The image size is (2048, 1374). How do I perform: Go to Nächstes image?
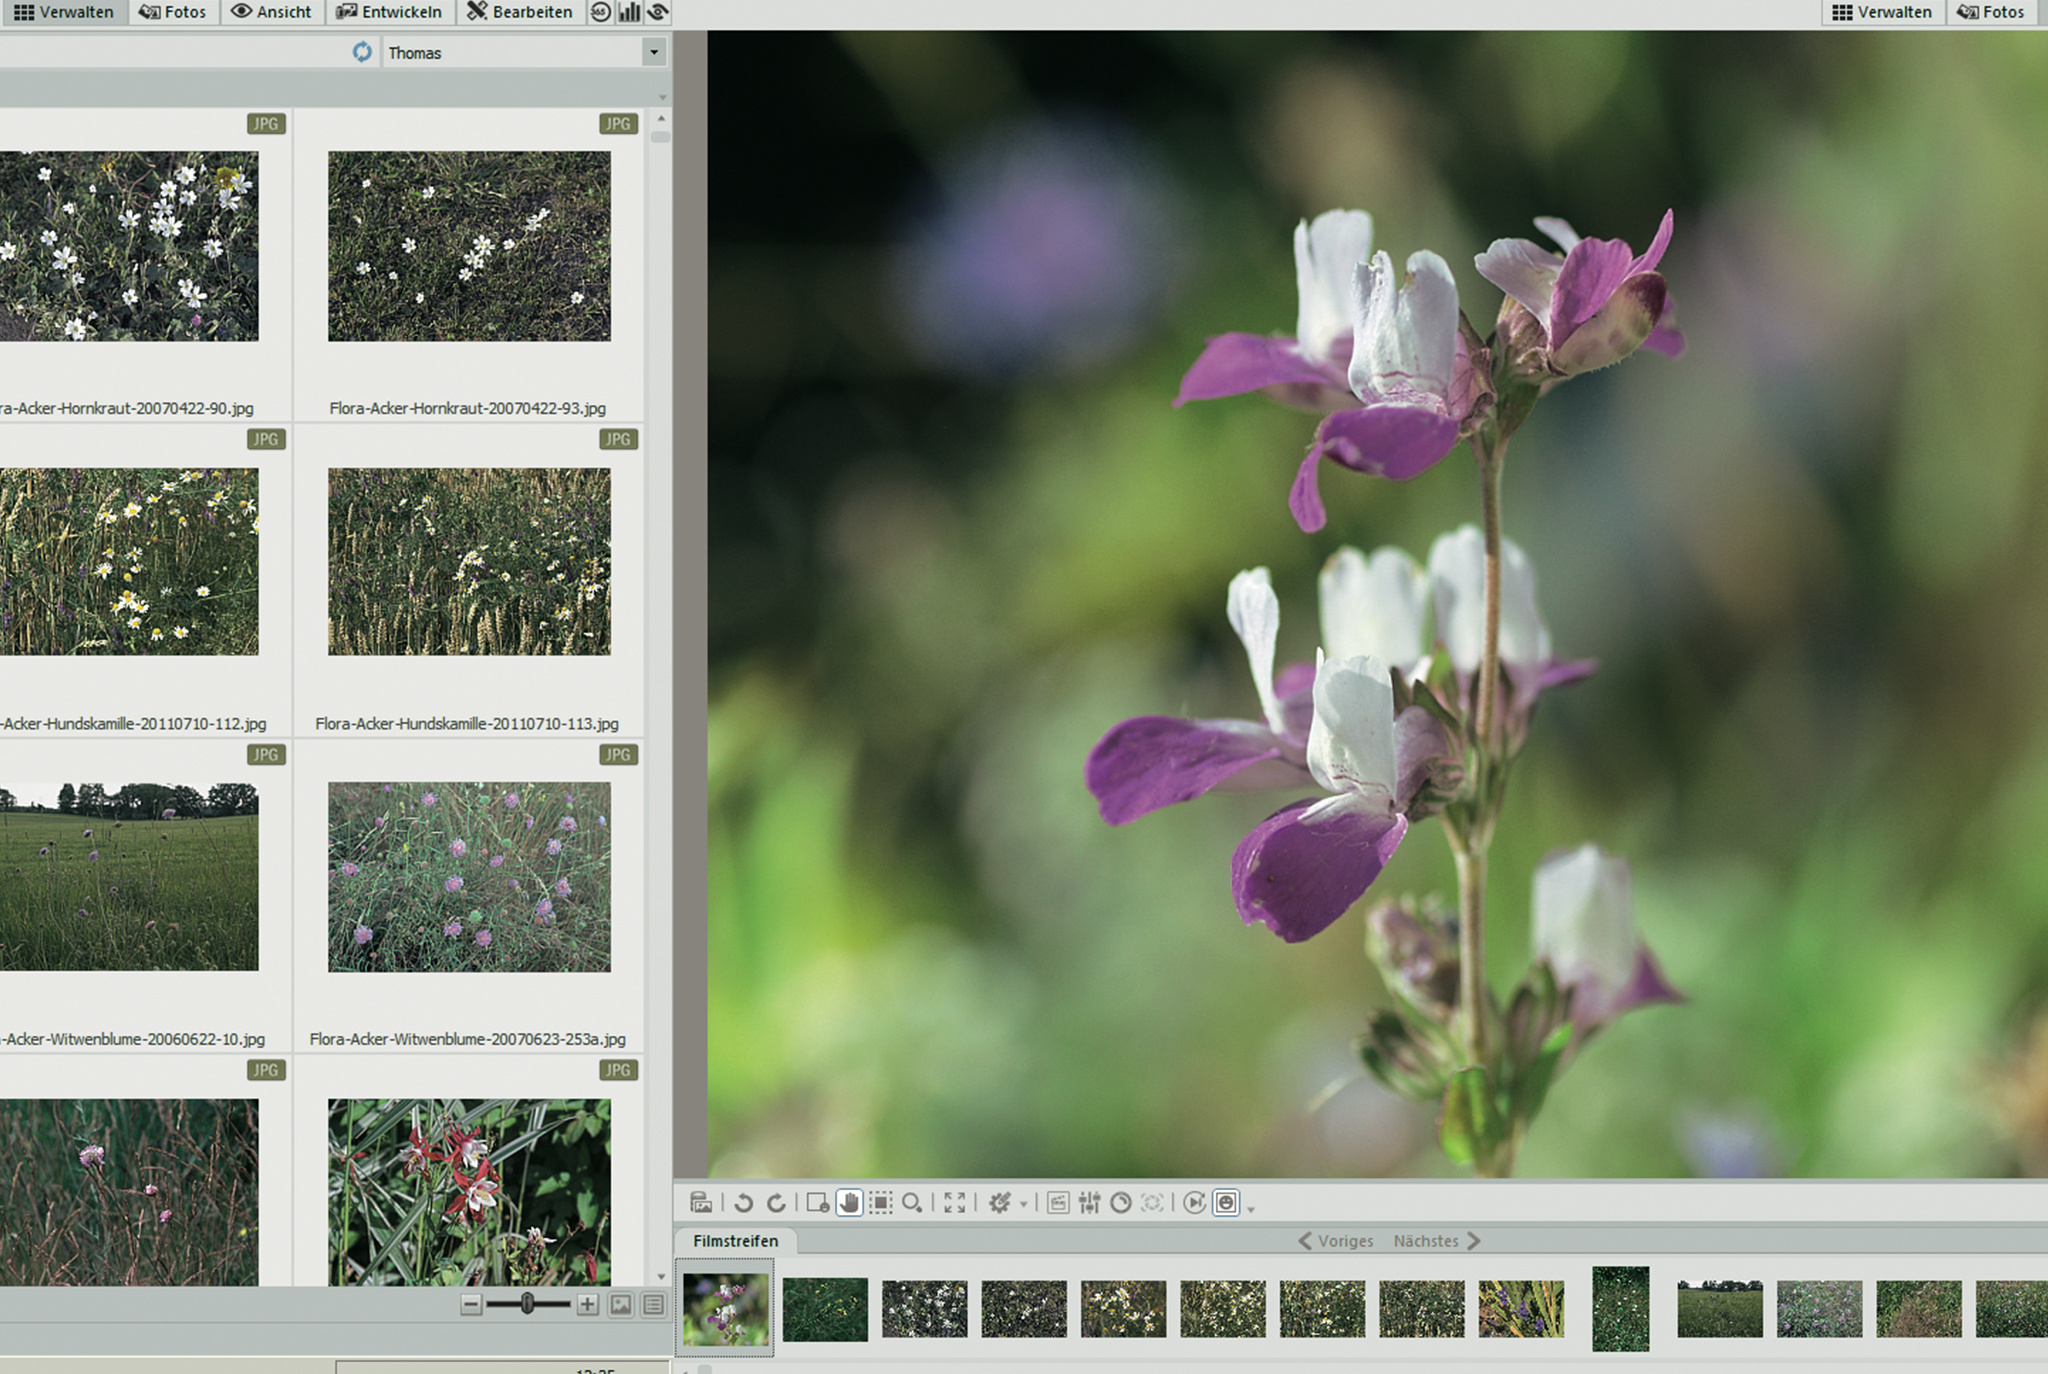[x=1436, y=1241]
